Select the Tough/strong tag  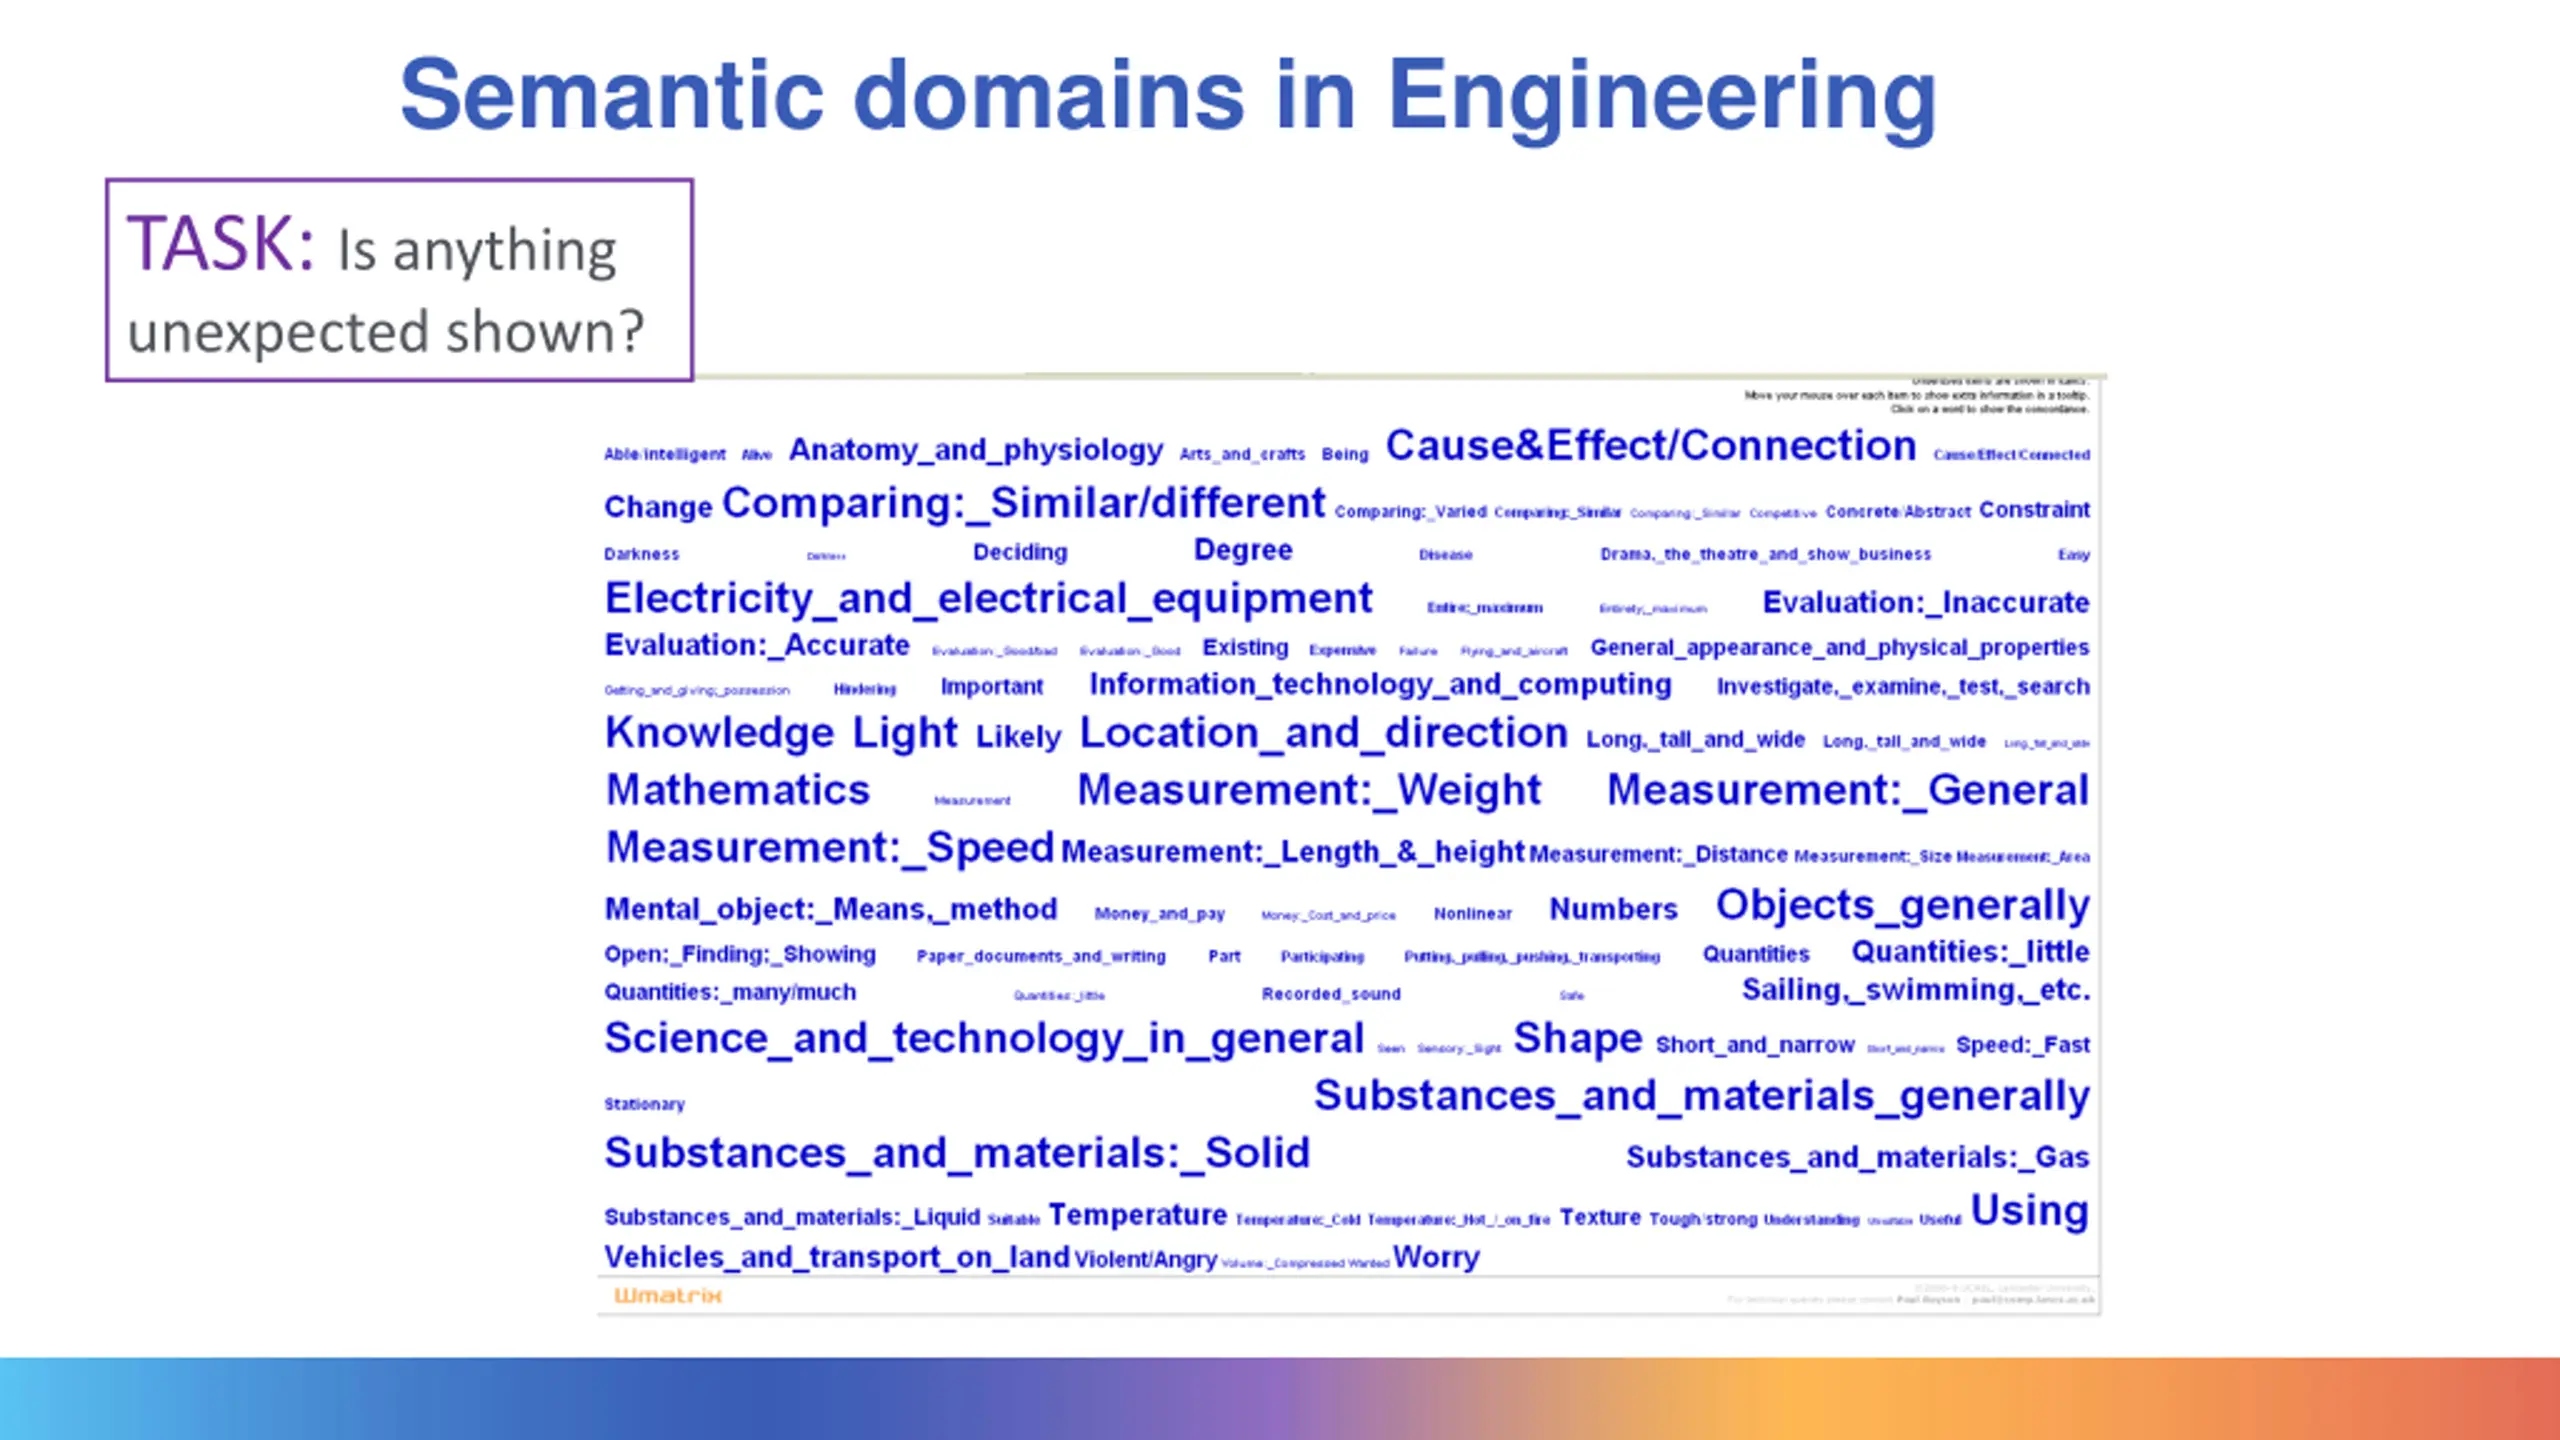click(1703, 1220)
